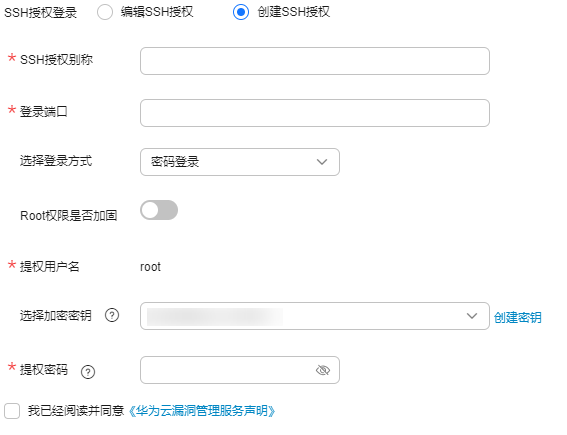Click the 我已经阅读并同意 label text
The image size is (567, 435).
pyautogui.click(x=76, y=411)
